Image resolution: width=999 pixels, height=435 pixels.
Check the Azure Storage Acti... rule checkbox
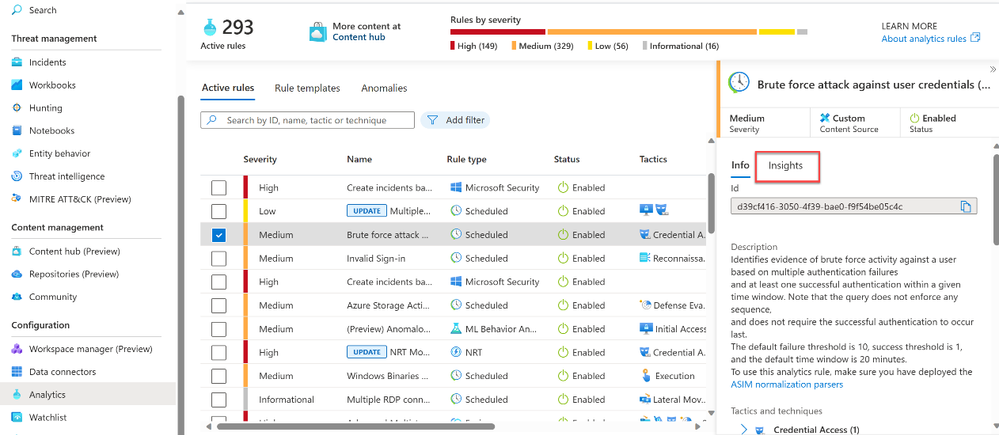pyautogui.click(x=219, y=306)
